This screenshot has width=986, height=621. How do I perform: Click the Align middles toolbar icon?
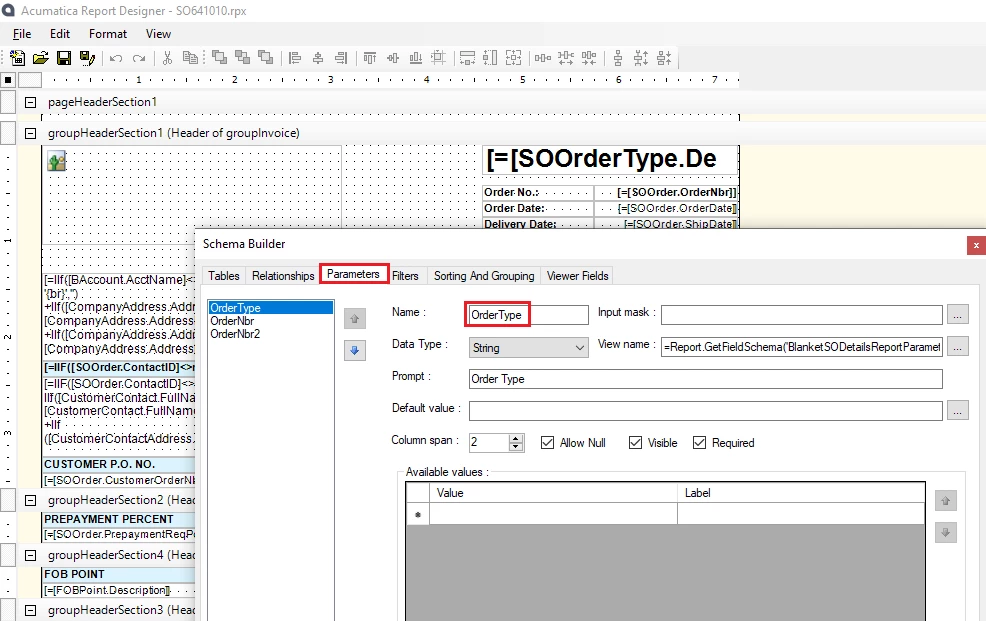393,58
